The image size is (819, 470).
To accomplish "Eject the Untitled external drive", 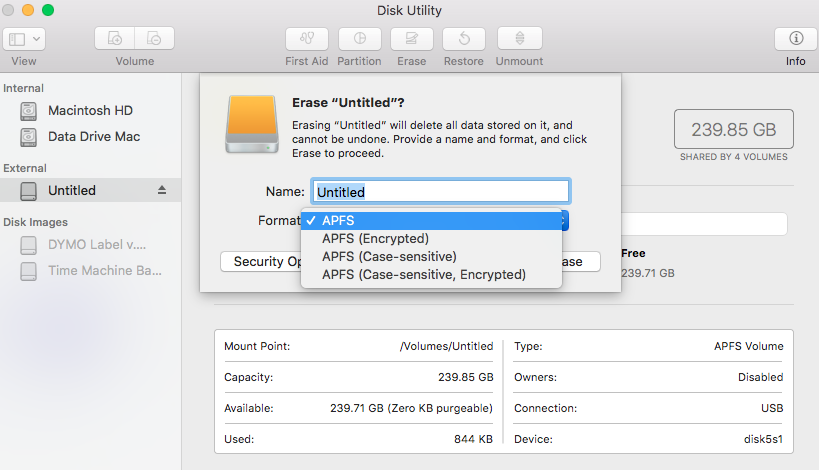I will 162,190.
